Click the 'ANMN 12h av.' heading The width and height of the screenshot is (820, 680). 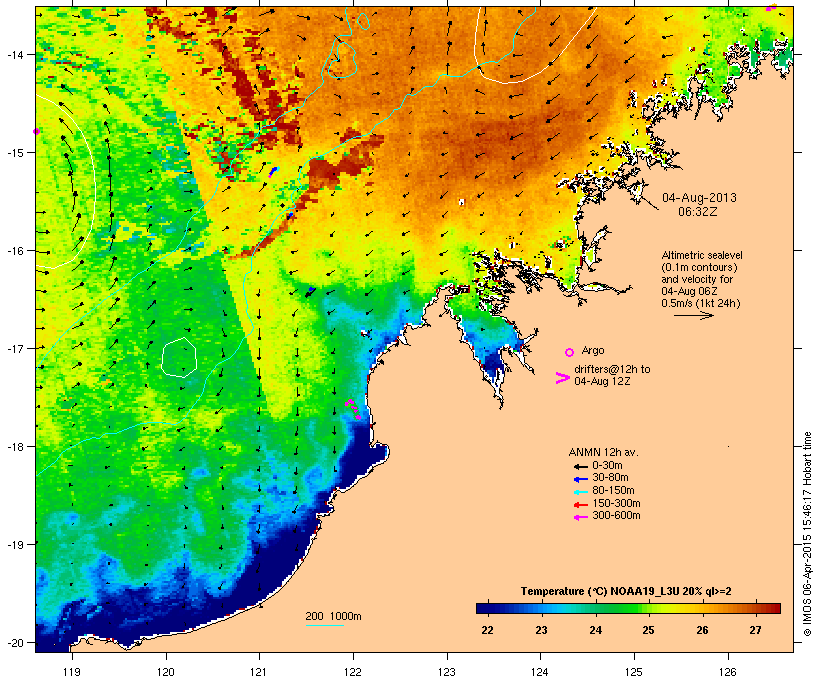(603, 452)
